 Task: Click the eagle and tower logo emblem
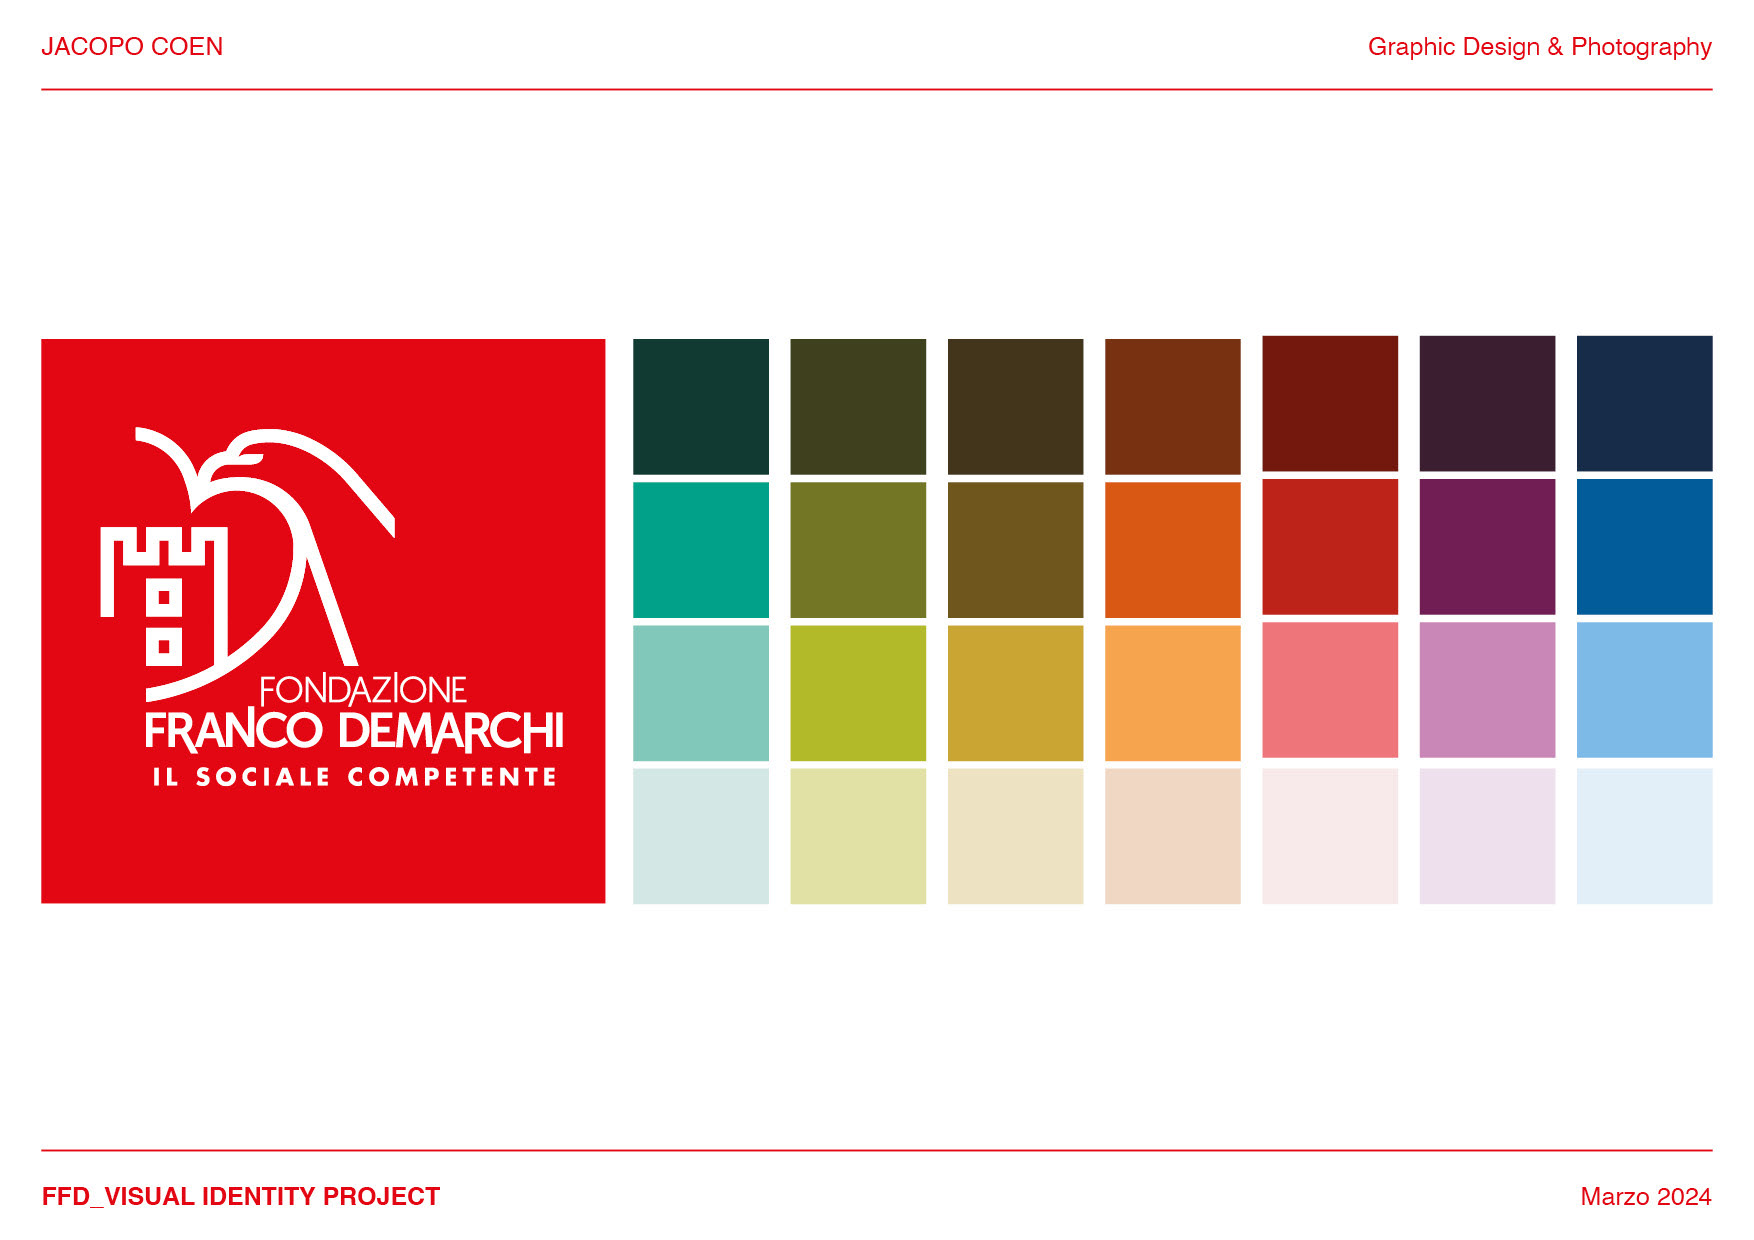(248, 563)
